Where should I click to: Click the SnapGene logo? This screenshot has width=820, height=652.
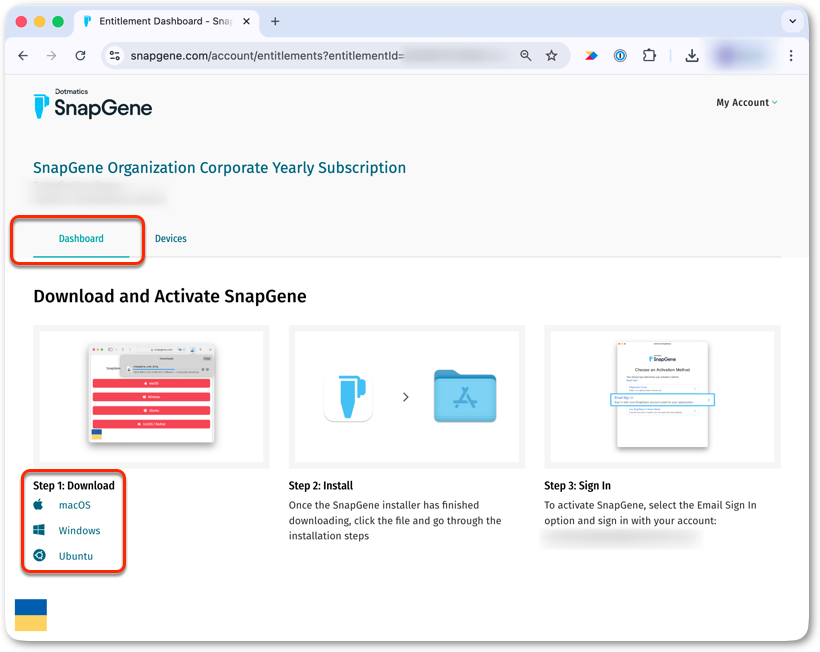point(93,104)
